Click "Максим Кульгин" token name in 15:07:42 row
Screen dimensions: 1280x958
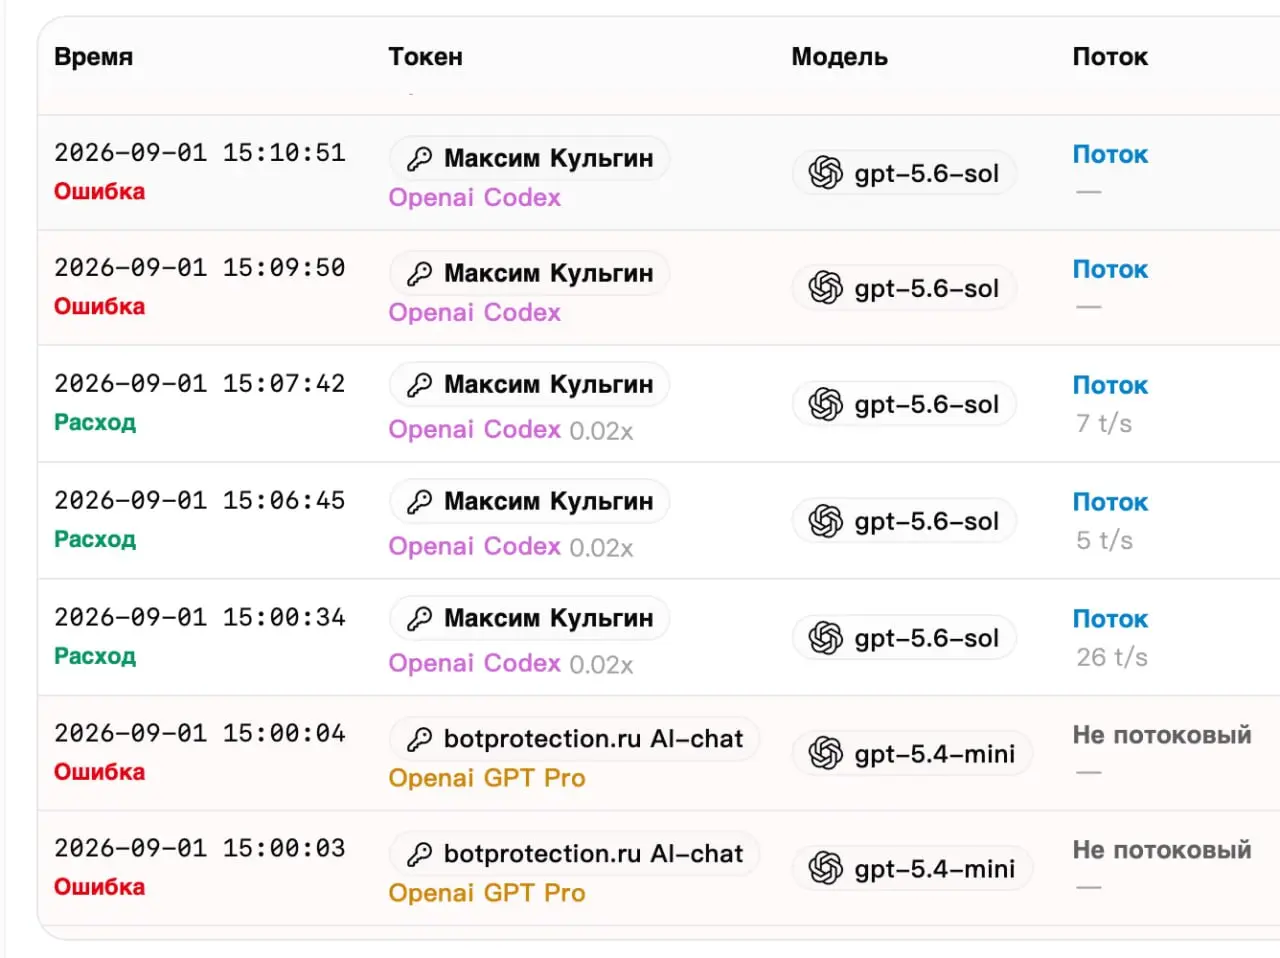tap(549, 385)
